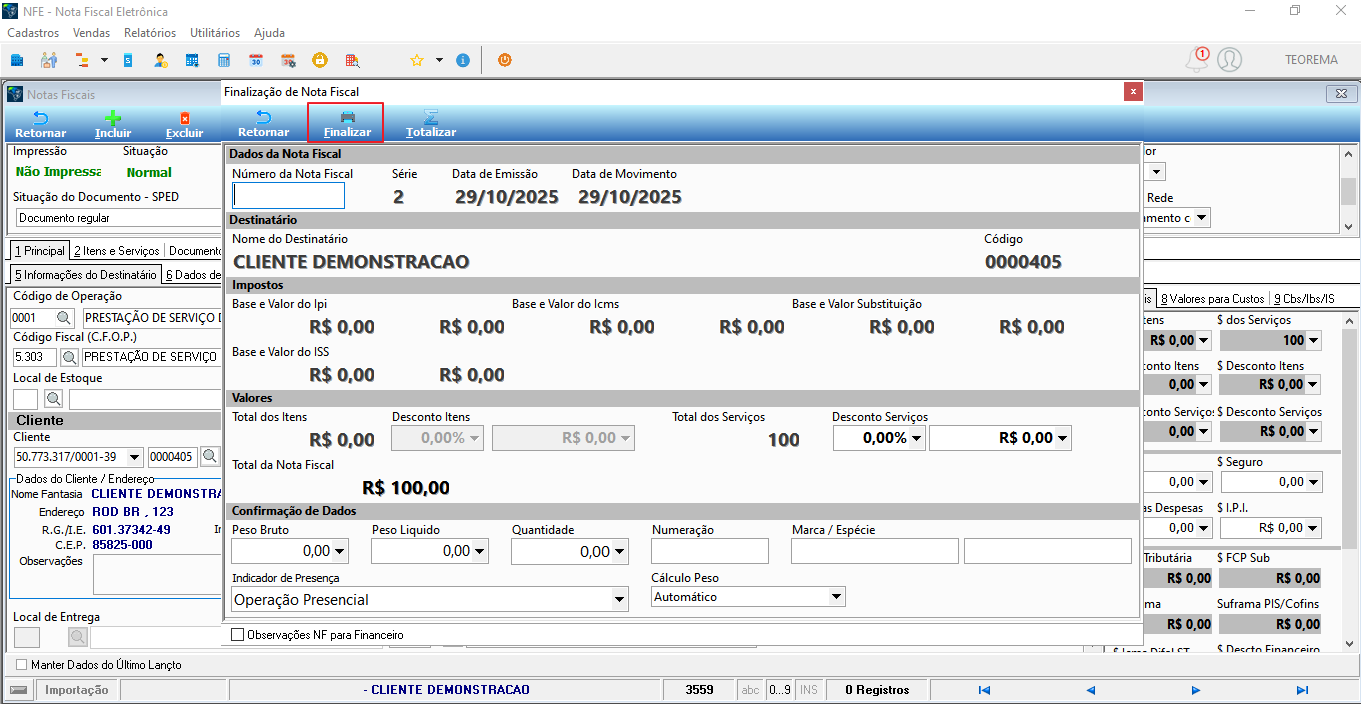The height and width of the screenshot is (704, 1361).
Task: Open the Utilitários menu
Action: pos(215,33)
